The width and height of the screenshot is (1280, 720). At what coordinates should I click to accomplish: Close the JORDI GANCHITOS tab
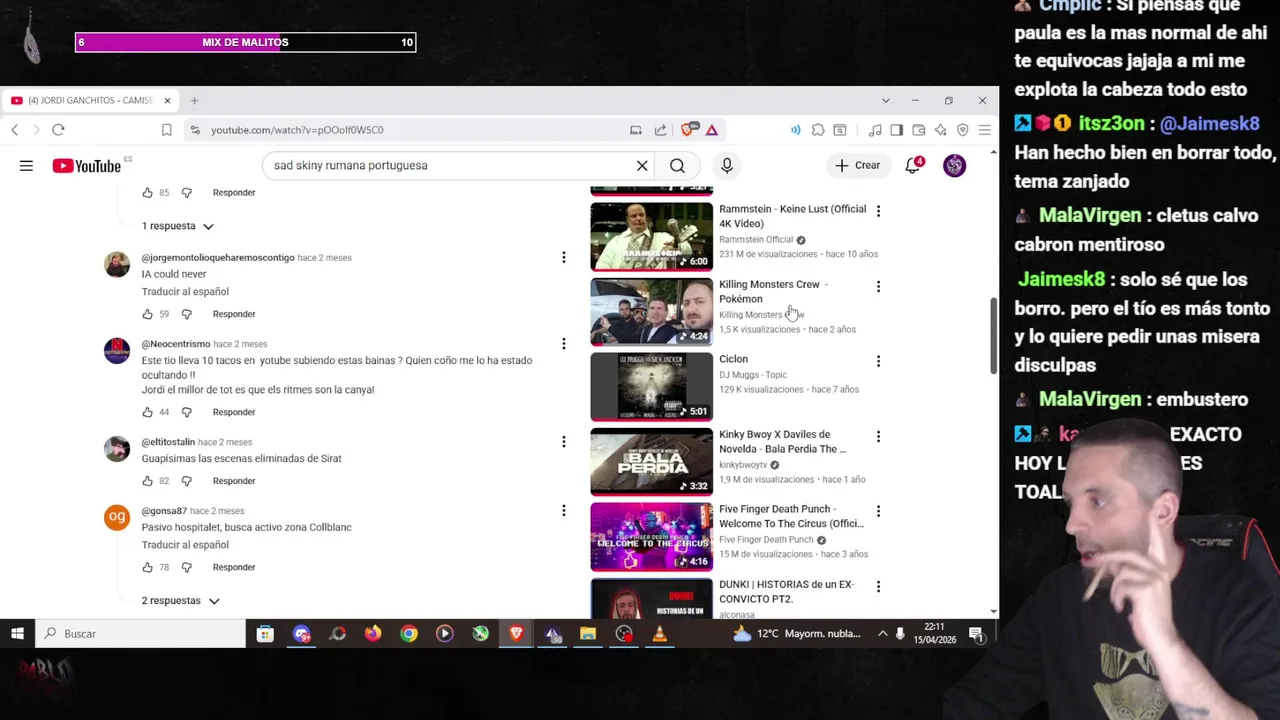pos(167,100)
